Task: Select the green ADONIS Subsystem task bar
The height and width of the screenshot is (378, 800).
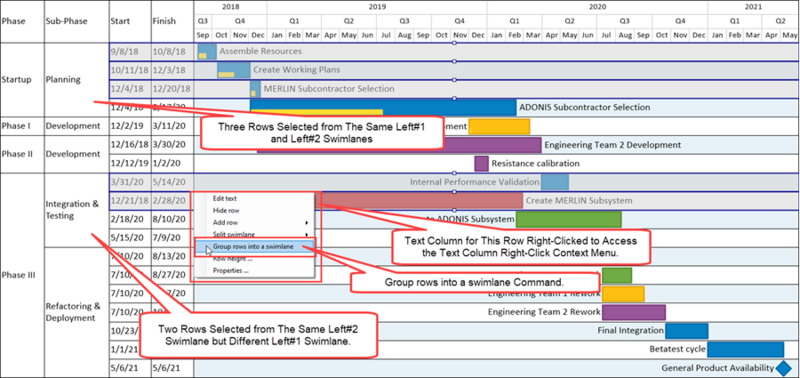Action: click(x=568, y=219)
